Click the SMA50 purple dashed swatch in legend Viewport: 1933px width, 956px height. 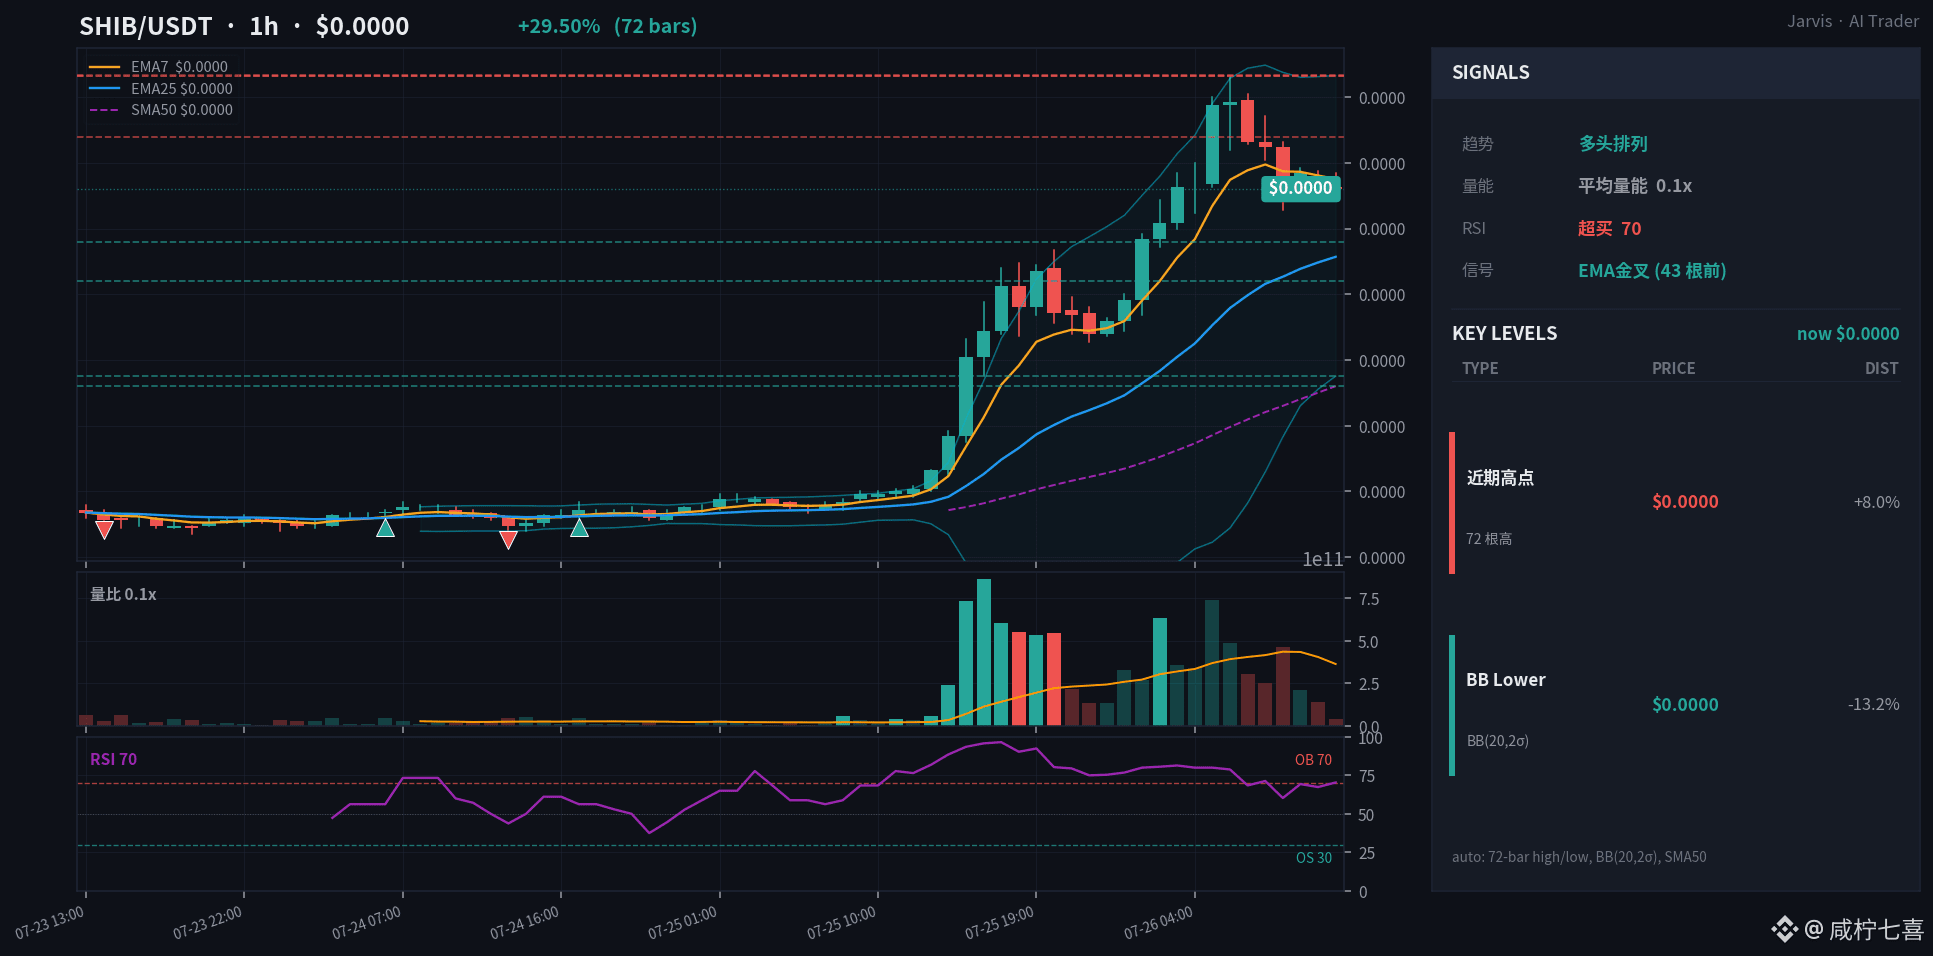(x=104, y=110)
